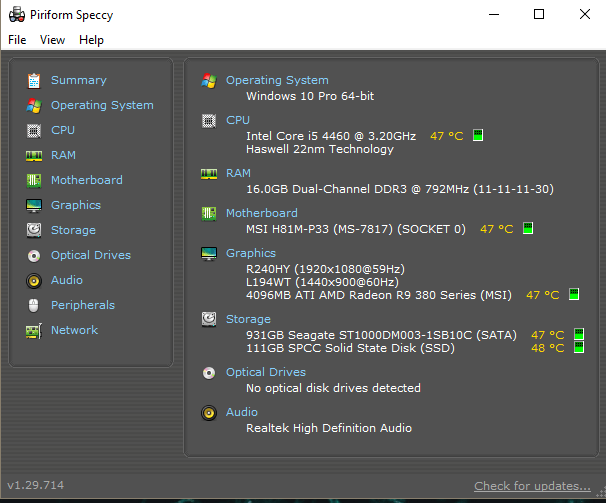
Task: Open the Help menu
Action: 91,40
